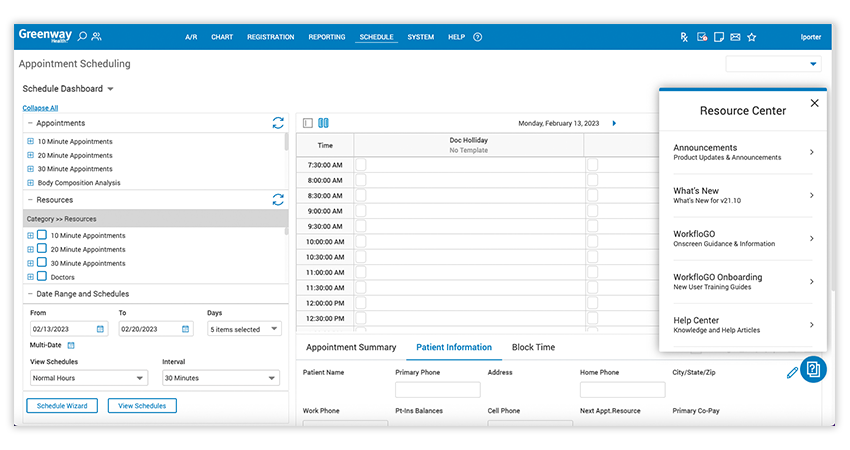Click the search magnifier icon beside Greenway logo
Viewport: 850px width, 450px height.
click(82, 37)
